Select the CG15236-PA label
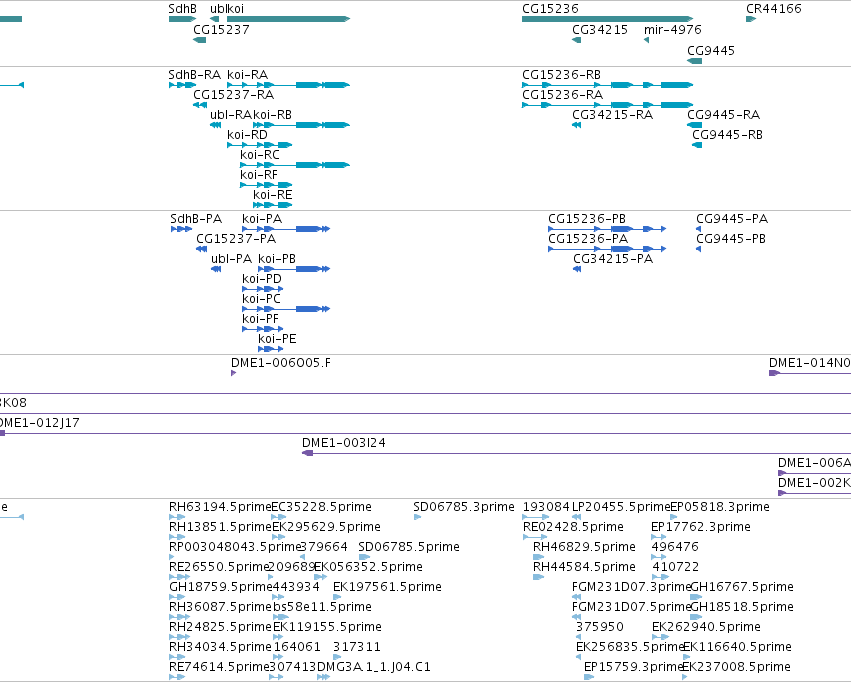 pos(588,239)
